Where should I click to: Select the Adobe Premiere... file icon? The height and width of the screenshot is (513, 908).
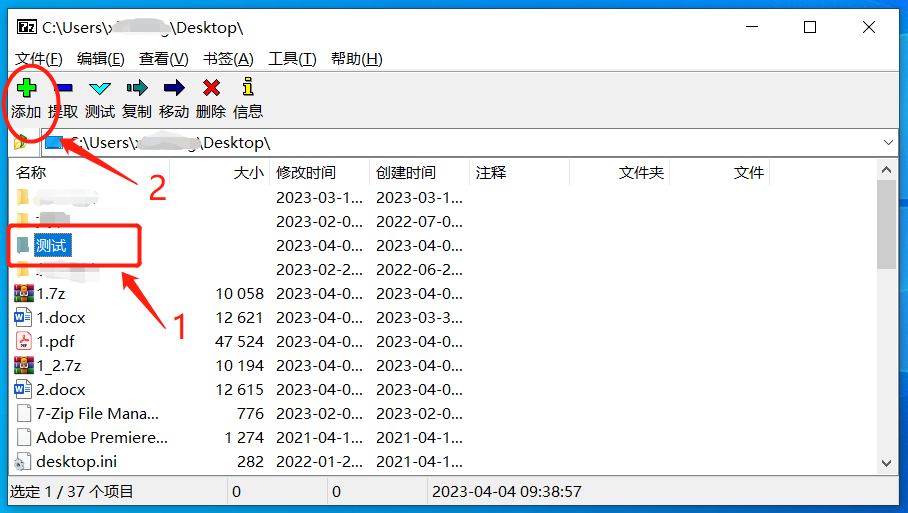24,437
